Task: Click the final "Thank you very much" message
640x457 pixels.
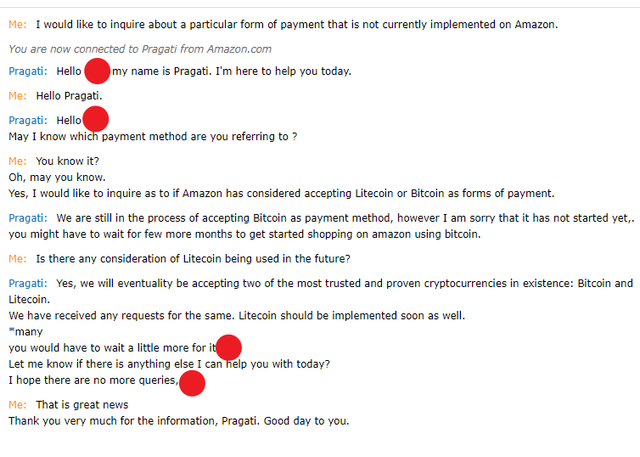Action: click(178, 421)
